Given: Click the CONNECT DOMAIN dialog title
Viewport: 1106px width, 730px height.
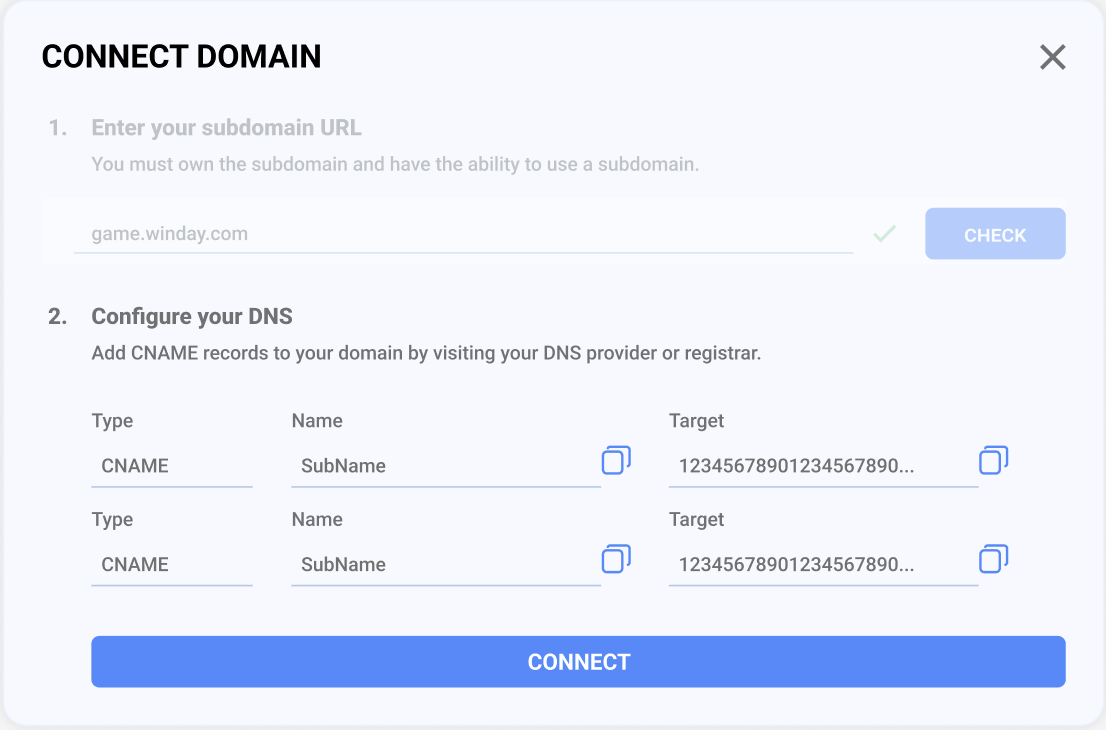Looking at the screenshot, I should point(181,56).
